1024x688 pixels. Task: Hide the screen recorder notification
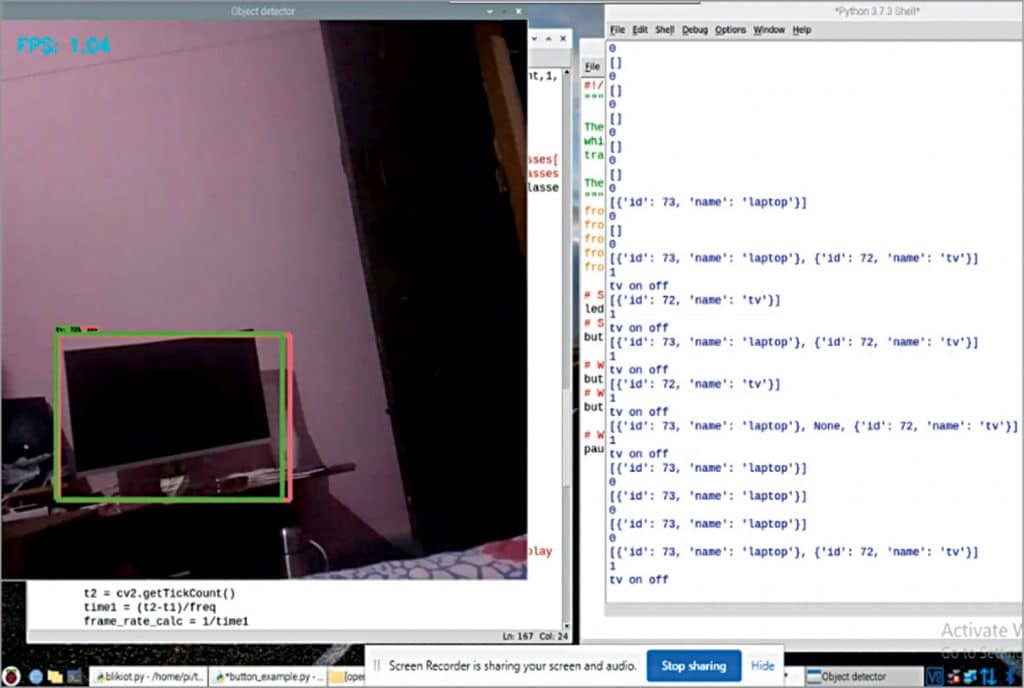pyautogui.click(x=763, y=666)
